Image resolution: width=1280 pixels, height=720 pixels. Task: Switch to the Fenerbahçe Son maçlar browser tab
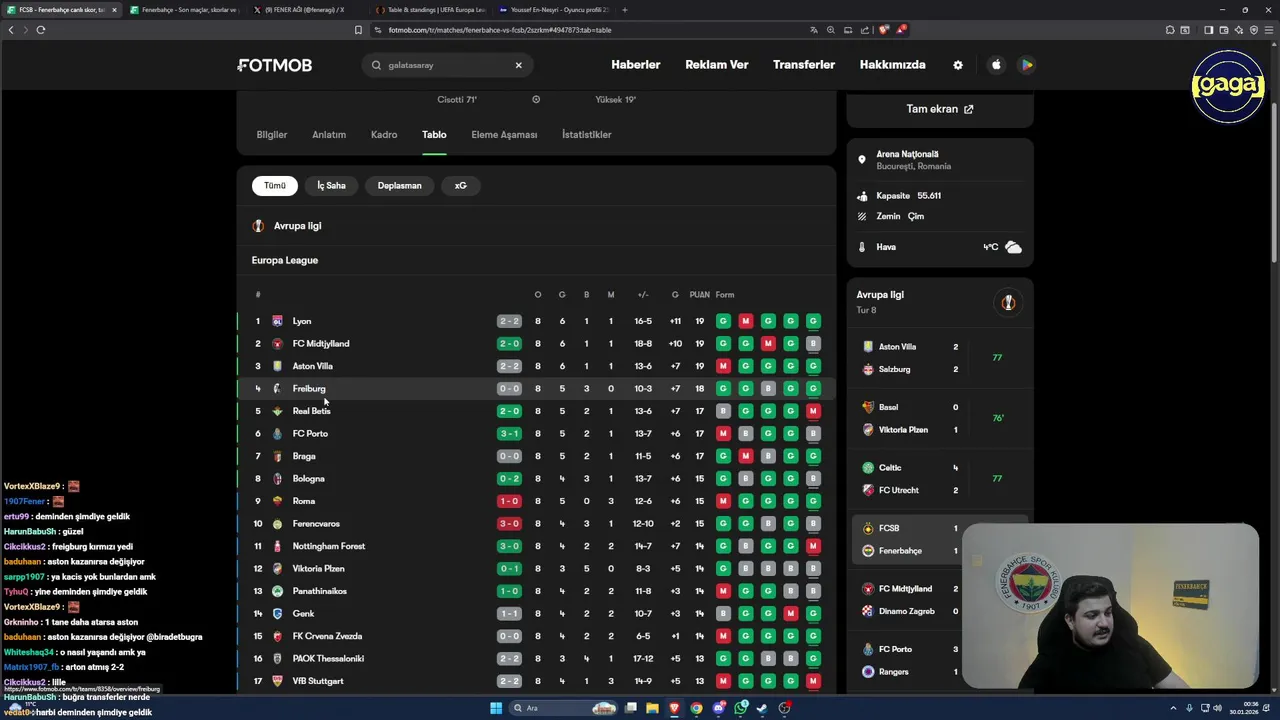click(184, 10)
